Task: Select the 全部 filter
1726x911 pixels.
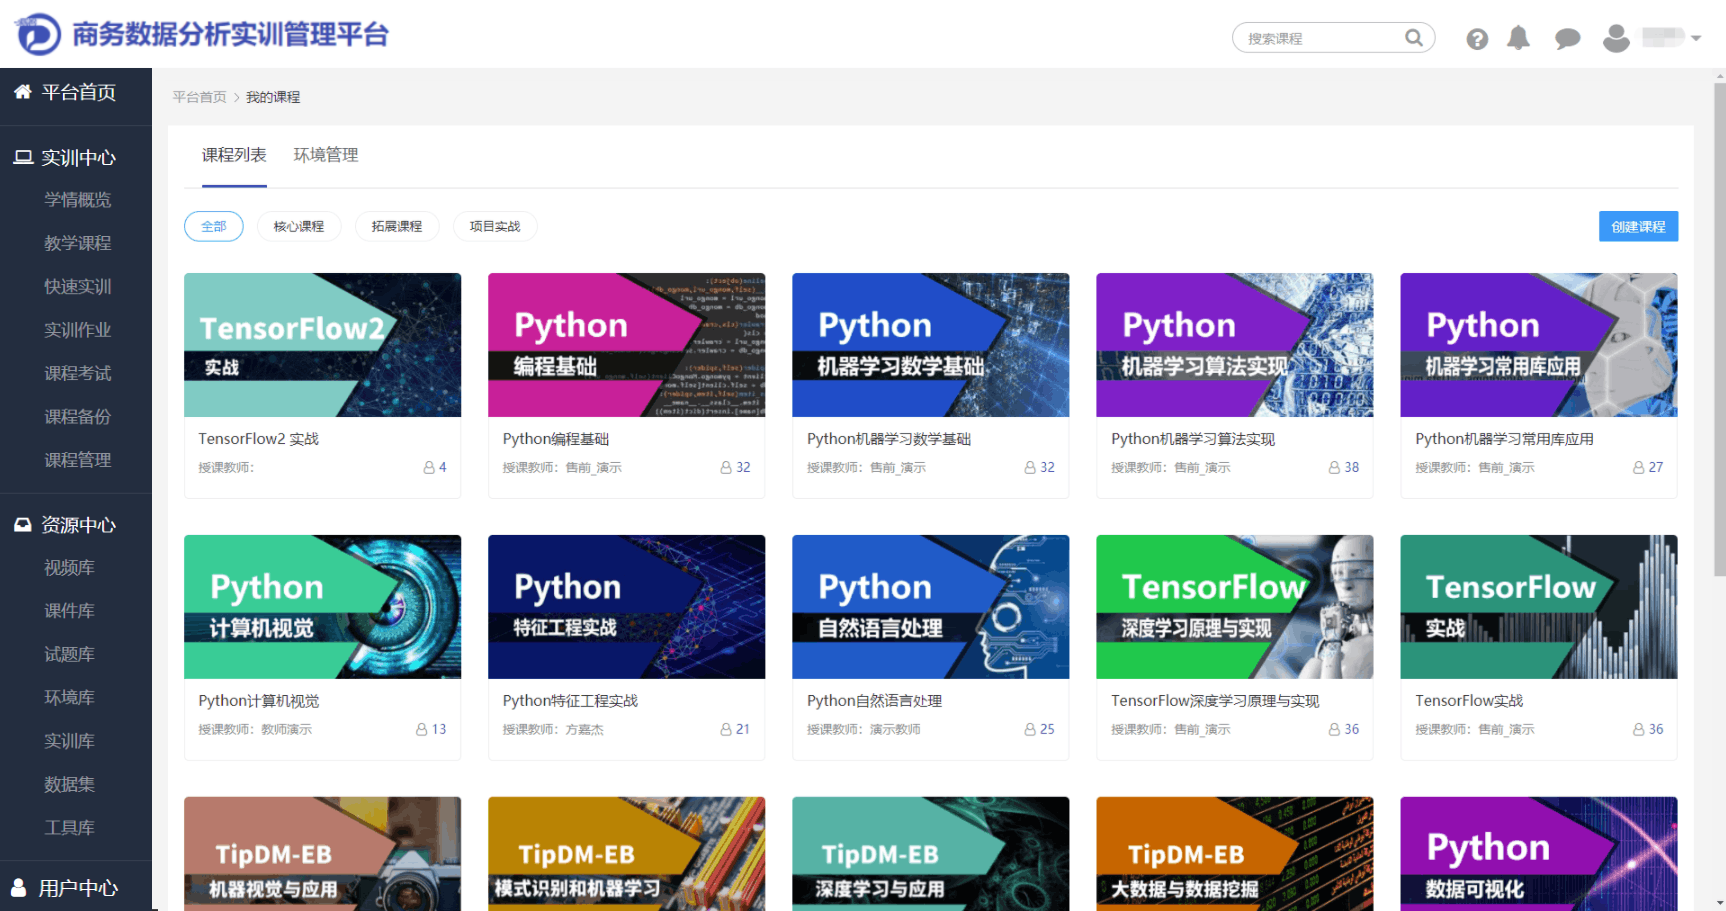Action: coord(214,226)
